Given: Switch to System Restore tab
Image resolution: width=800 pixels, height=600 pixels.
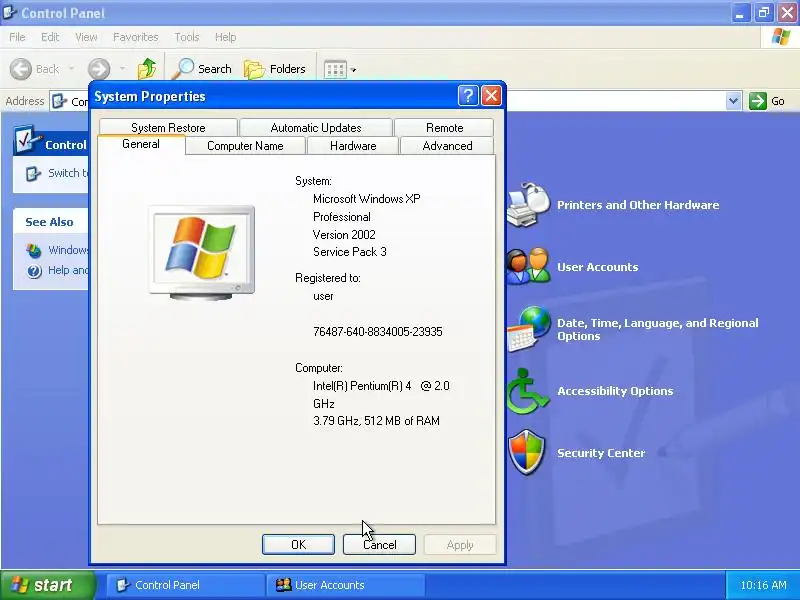Looking at the screenshot, I should point(168,128).
